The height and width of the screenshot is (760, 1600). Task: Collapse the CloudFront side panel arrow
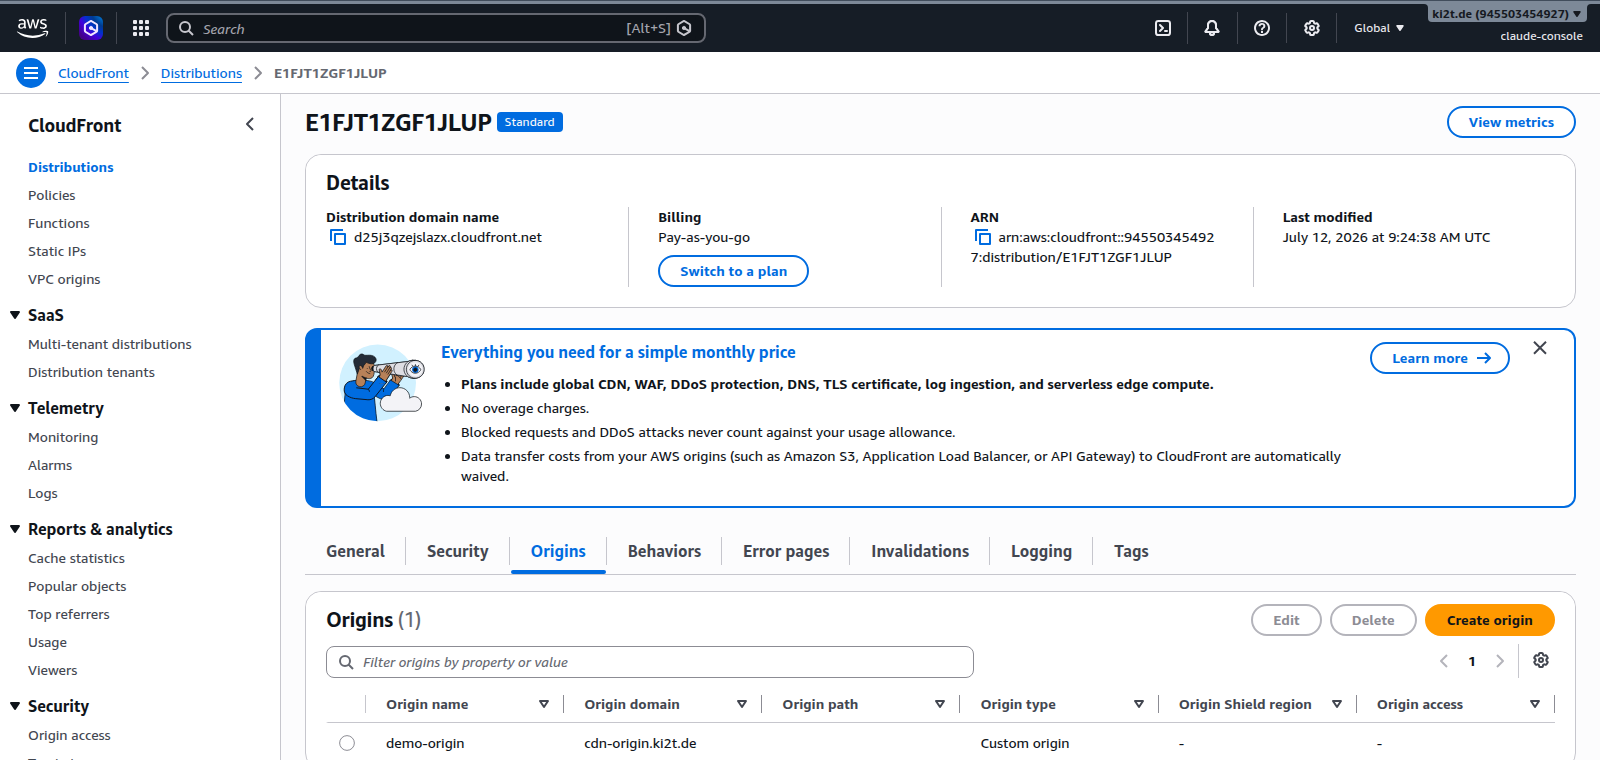250,124
